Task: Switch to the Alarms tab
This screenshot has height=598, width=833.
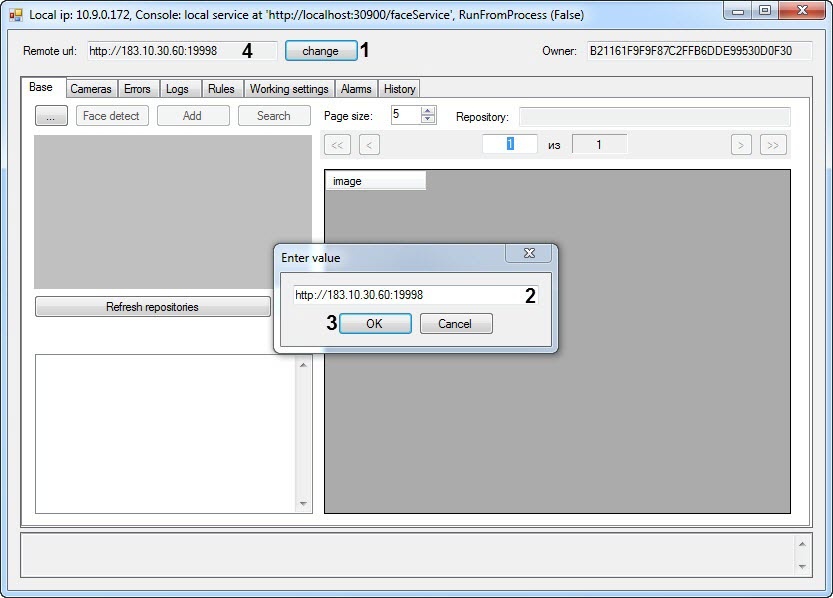Action: (x=355, y=89)
